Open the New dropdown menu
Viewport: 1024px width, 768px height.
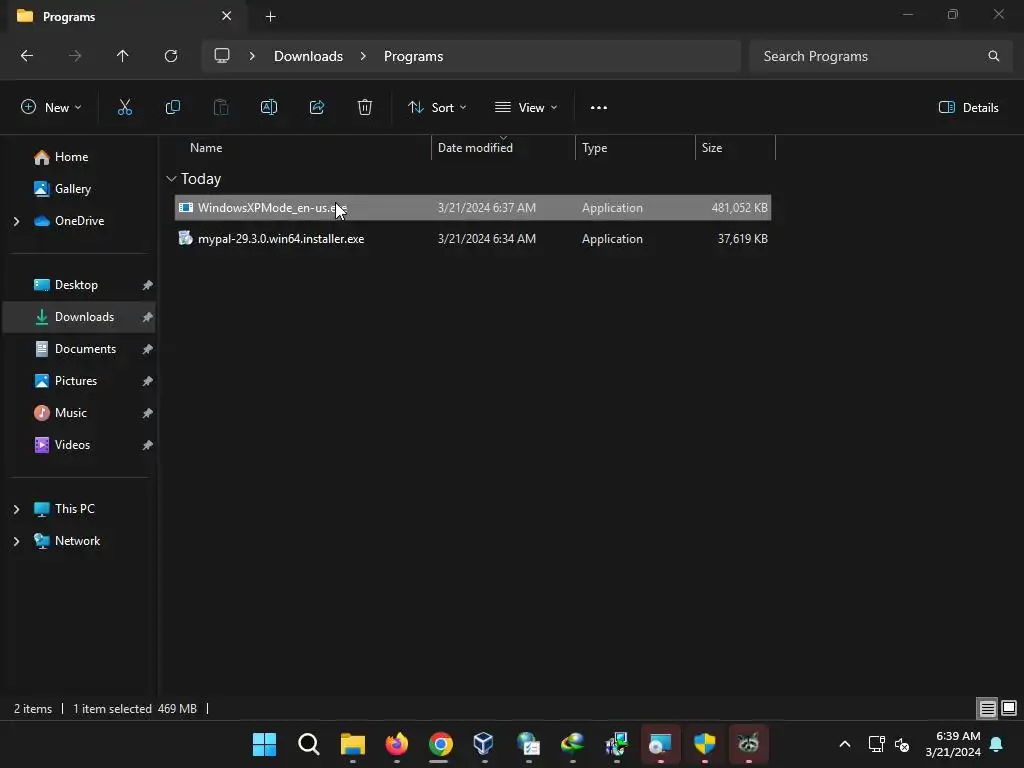(x=52, y=108)
